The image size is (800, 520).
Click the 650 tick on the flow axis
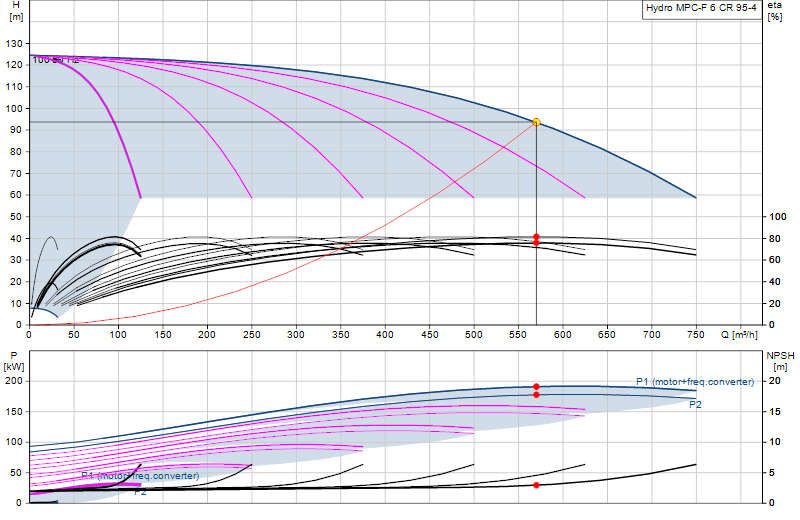point(607,335)
